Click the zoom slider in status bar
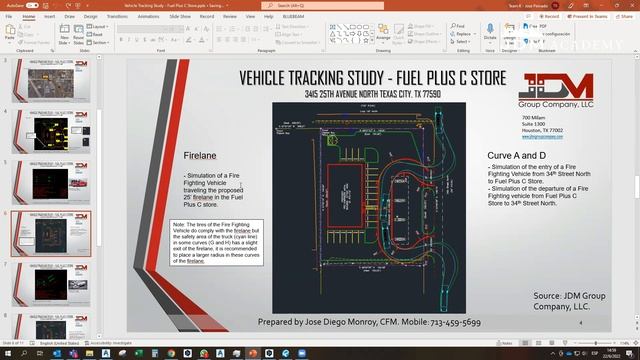 (x=596, y=343)
